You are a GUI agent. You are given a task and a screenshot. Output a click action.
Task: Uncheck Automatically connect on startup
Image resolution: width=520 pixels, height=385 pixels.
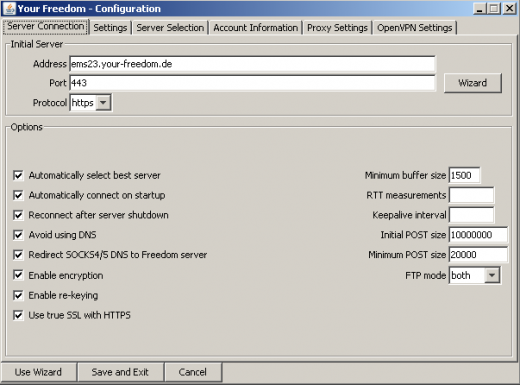(18, 195)
